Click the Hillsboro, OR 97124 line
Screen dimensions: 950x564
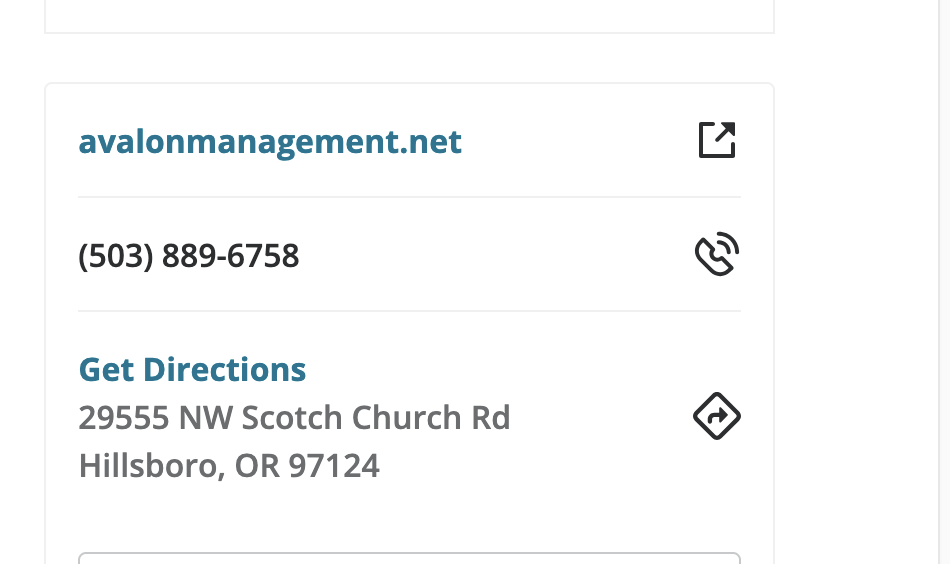229,465
